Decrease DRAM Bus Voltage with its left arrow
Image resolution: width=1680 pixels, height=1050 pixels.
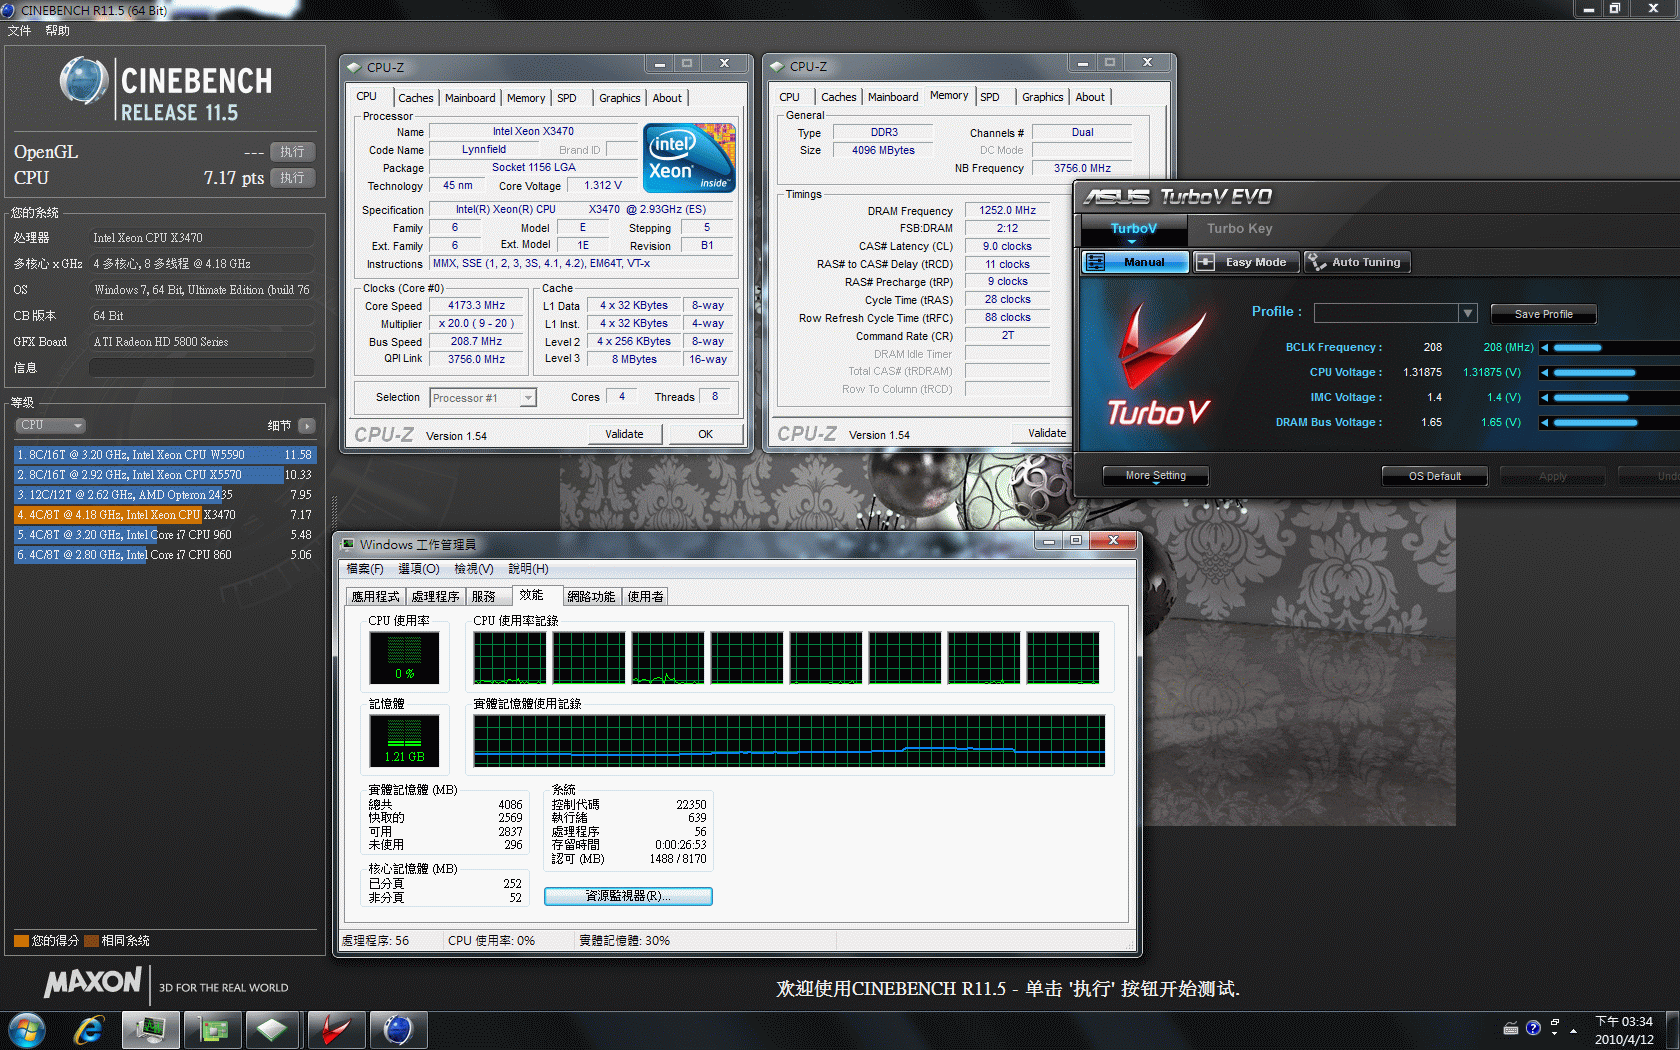tap(1545, 423)
